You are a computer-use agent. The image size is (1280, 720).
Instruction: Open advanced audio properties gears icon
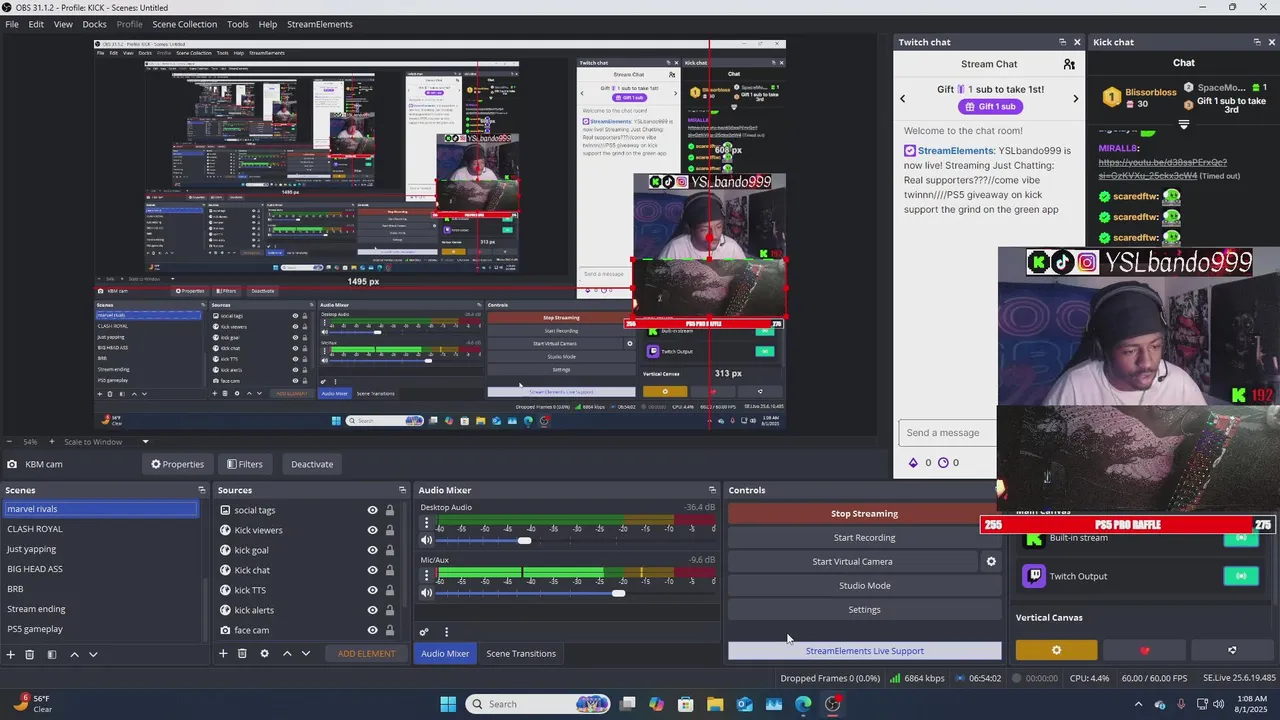(424, 632)
